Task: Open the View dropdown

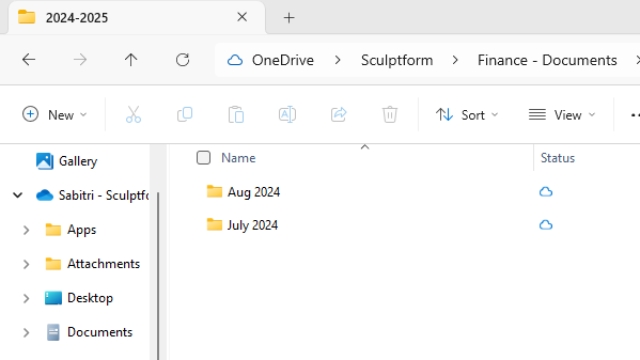Action: point(562,115)
